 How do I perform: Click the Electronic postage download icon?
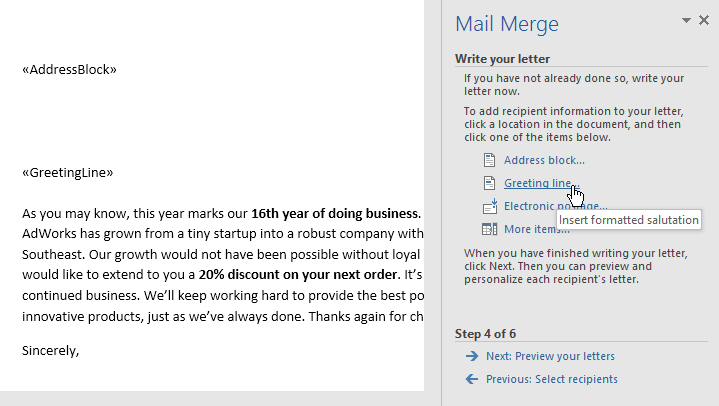point(489,206)
